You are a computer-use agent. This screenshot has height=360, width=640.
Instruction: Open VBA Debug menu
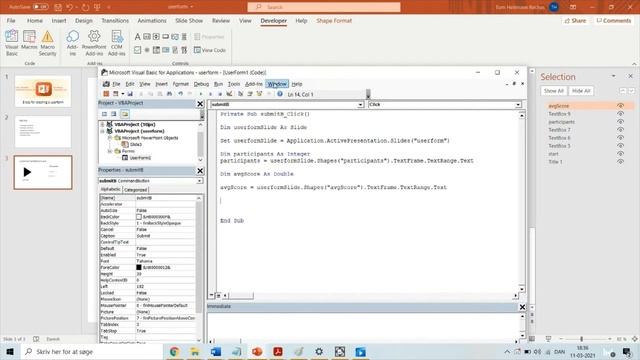click(x=201, y=84)
